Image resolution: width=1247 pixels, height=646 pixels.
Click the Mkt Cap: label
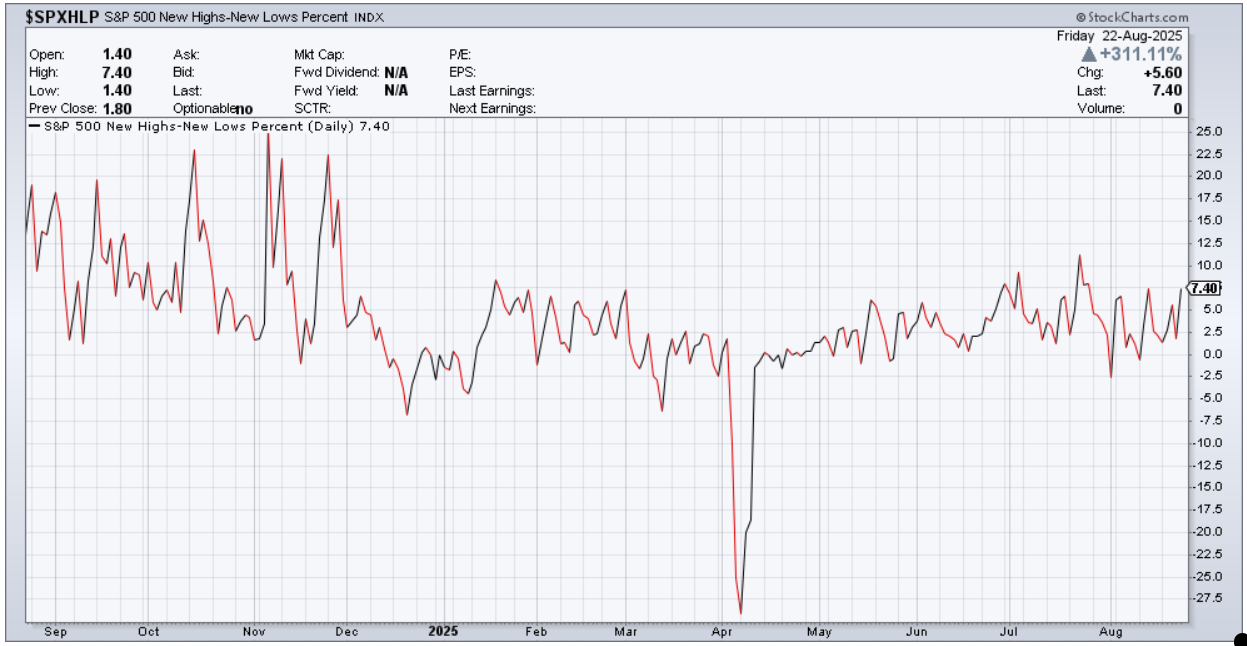319,54
